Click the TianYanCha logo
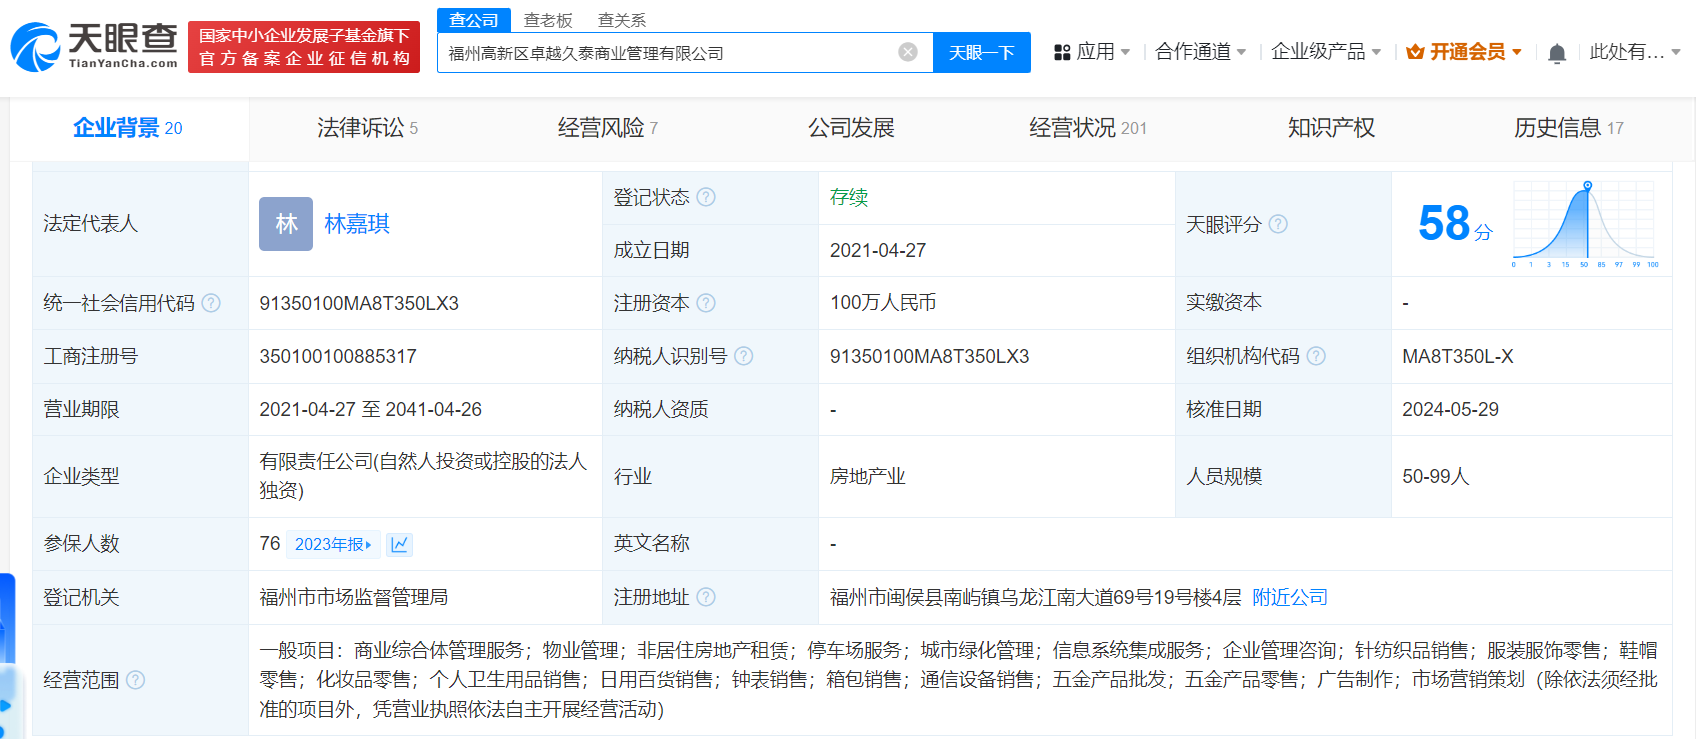Viewport: 1696px width, 739px height. 94,47
